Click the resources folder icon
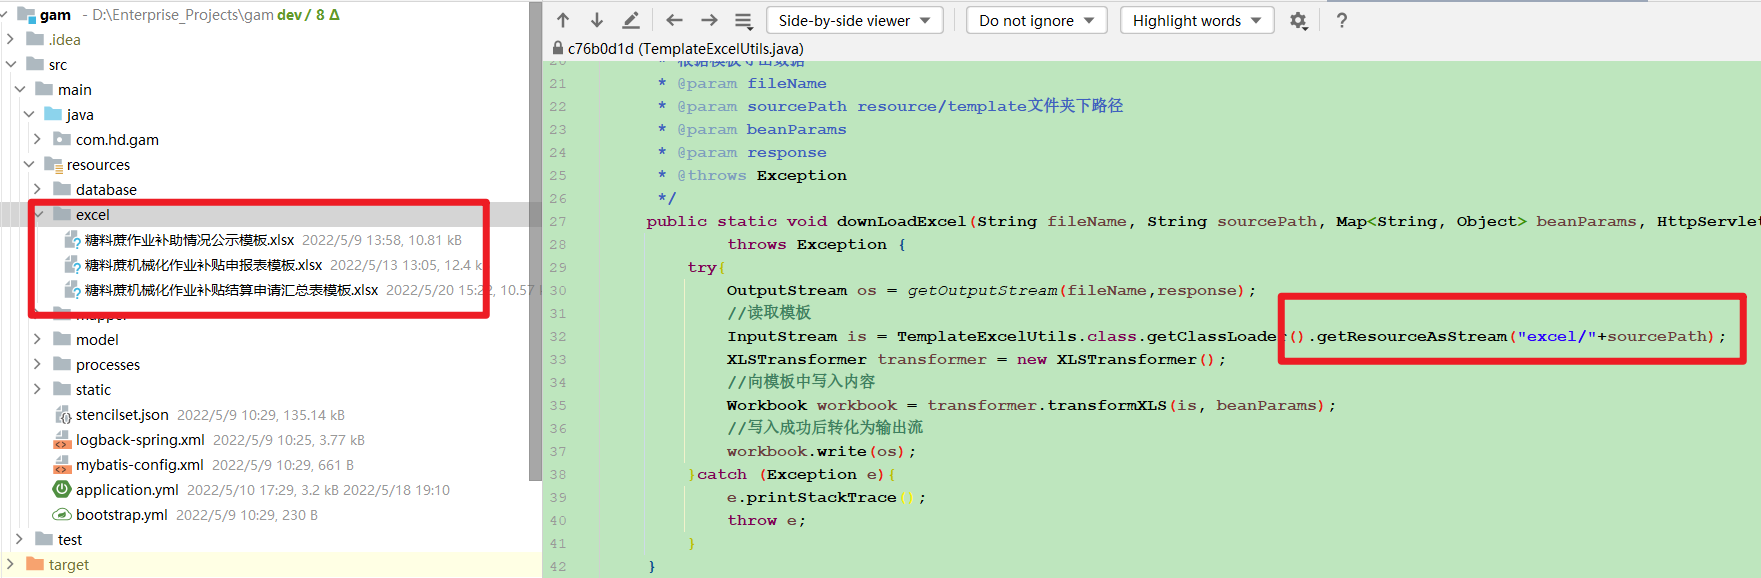 (53, 163)
